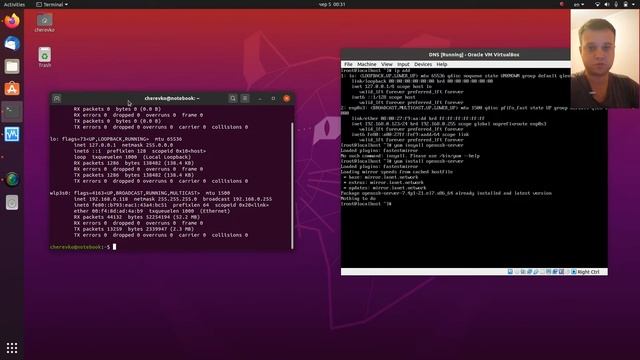Click the battery icon in top bar
This screenshot has width=640, height=360.
[626, 4]
